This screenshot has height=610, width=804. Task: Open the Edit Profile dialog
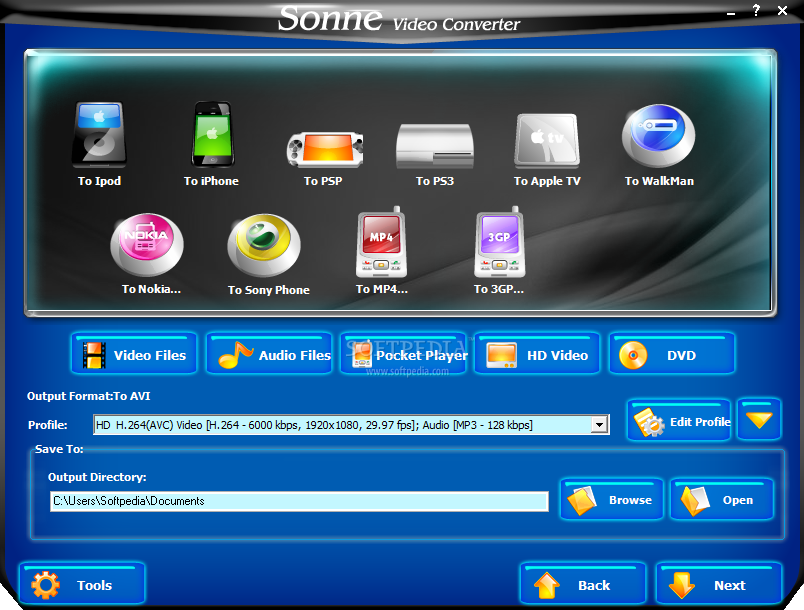(679, 420)
